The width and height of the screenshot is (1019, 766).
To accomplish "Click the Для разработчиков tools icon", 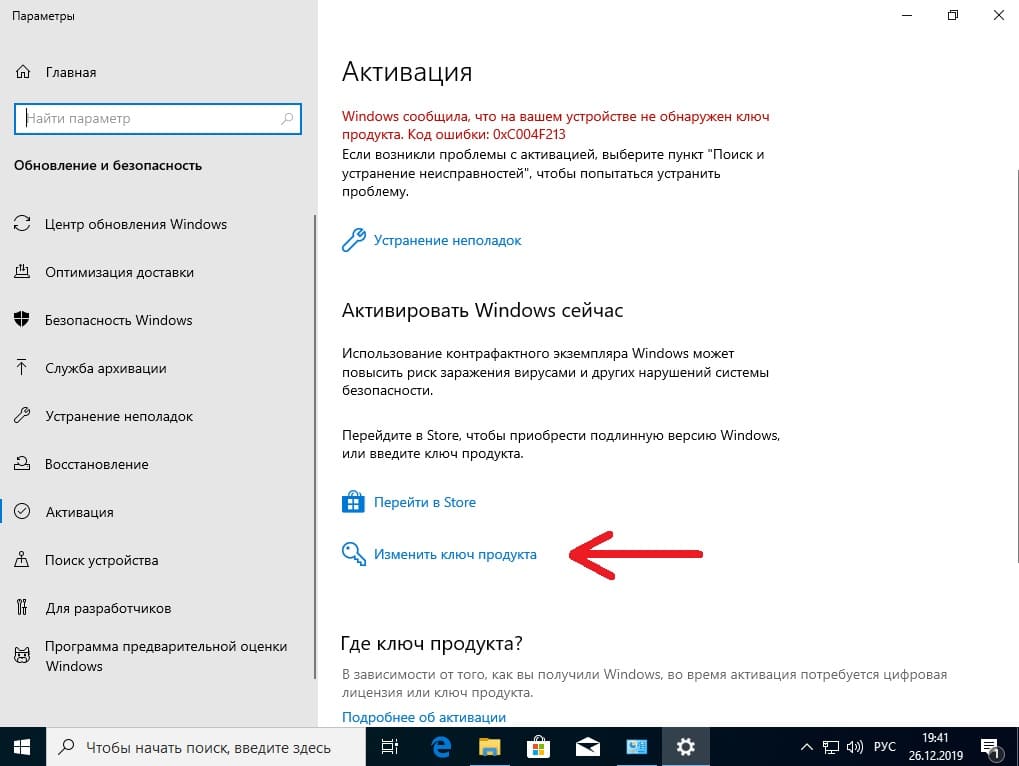I will pyautogui.click(x=22, y=607).
